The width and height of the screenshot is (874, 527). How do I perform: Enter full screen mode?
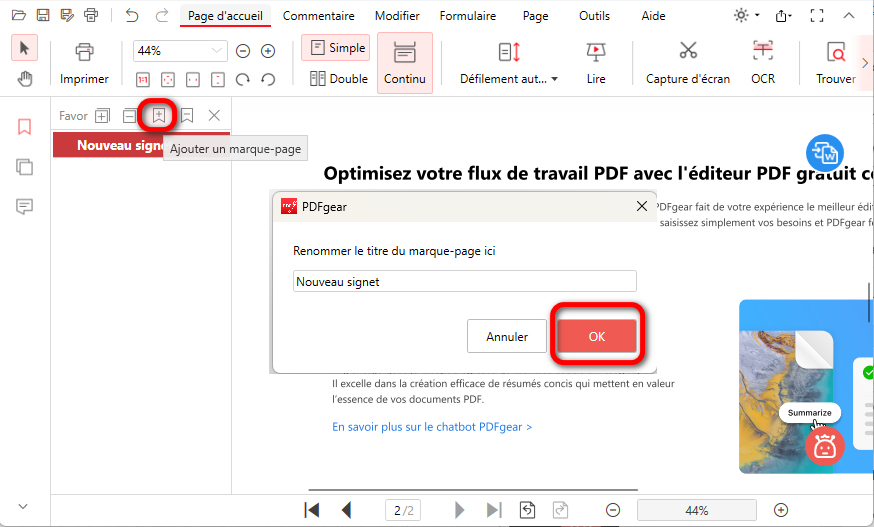[x=817, y=16]
